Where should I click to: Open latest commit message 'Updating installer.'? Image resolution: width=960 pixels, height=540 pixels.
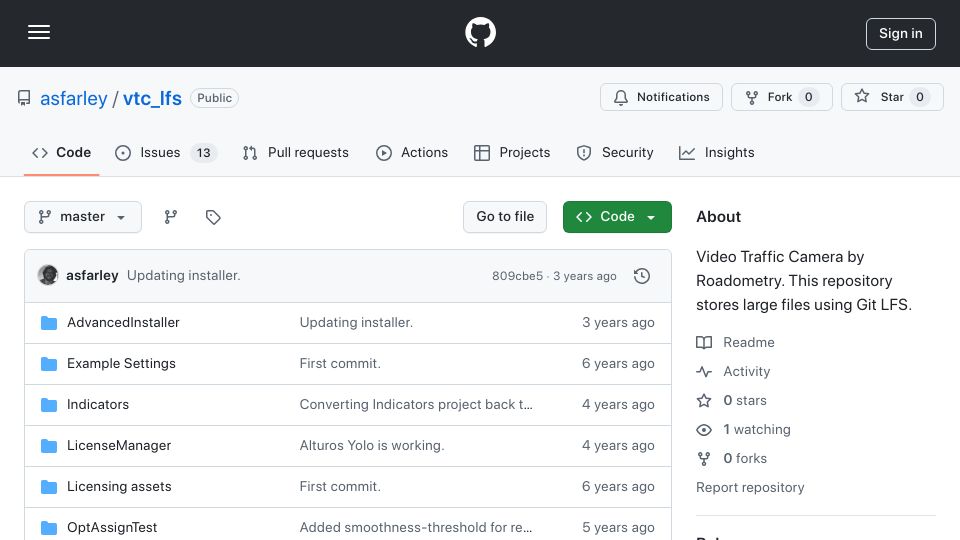(184, 276)
